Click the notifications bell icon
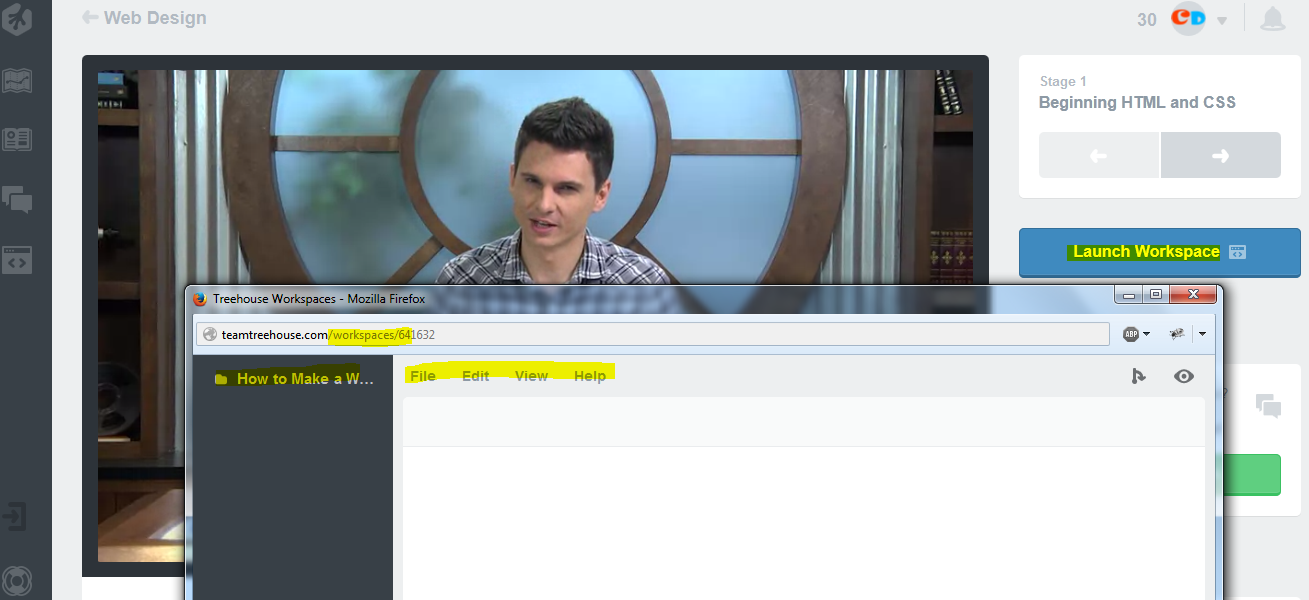 (1272, 19)
